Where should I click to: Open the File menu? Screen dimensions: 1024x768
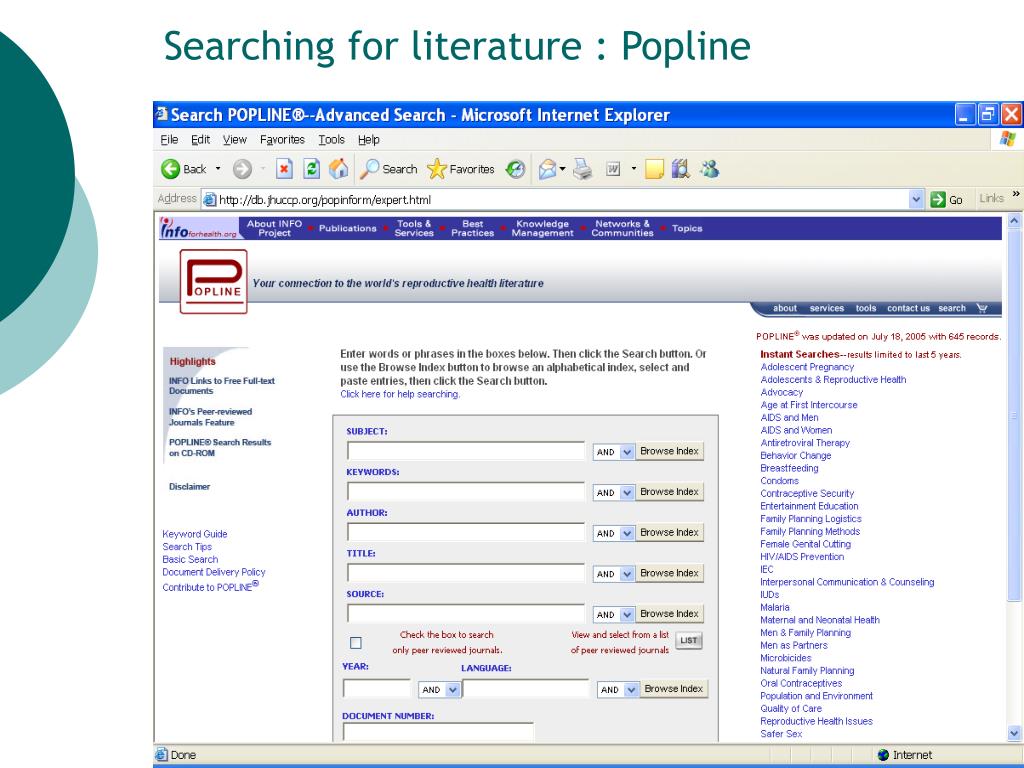click(x=169, y=140)
